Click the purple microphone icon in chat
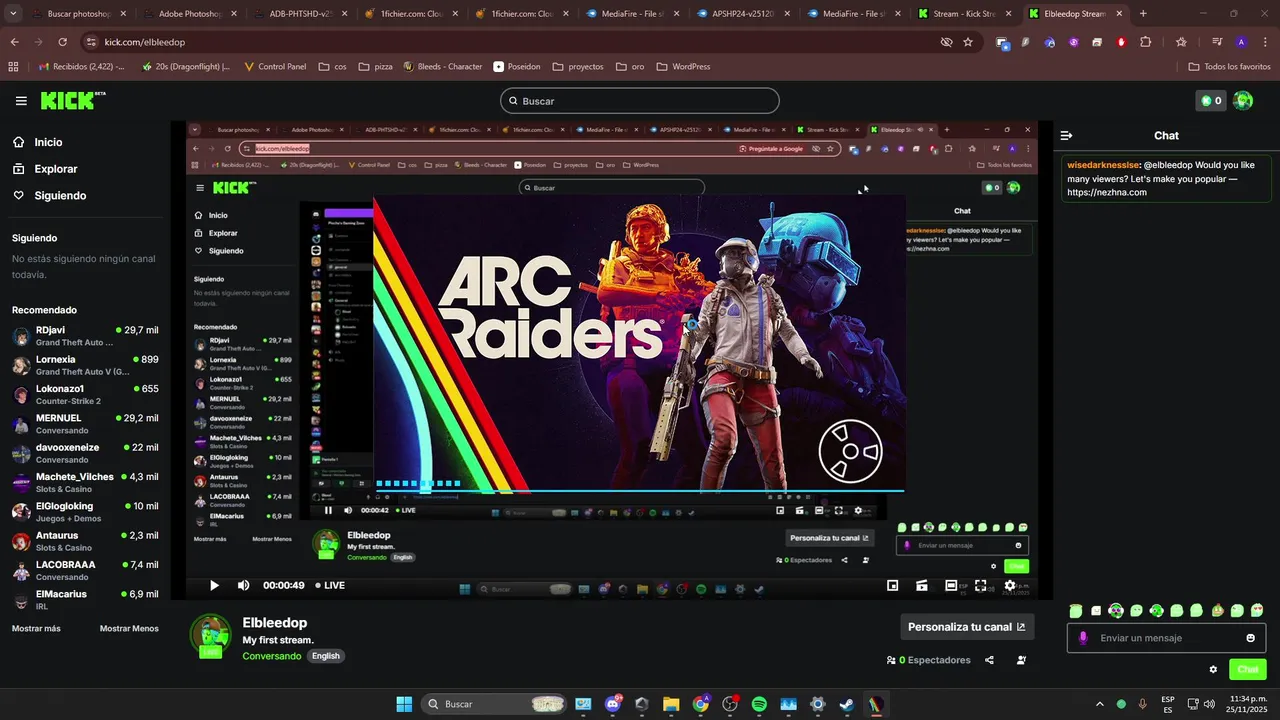Image resolution: width=1280 pixels, height=720 pixels. (x=1083, y=638)
